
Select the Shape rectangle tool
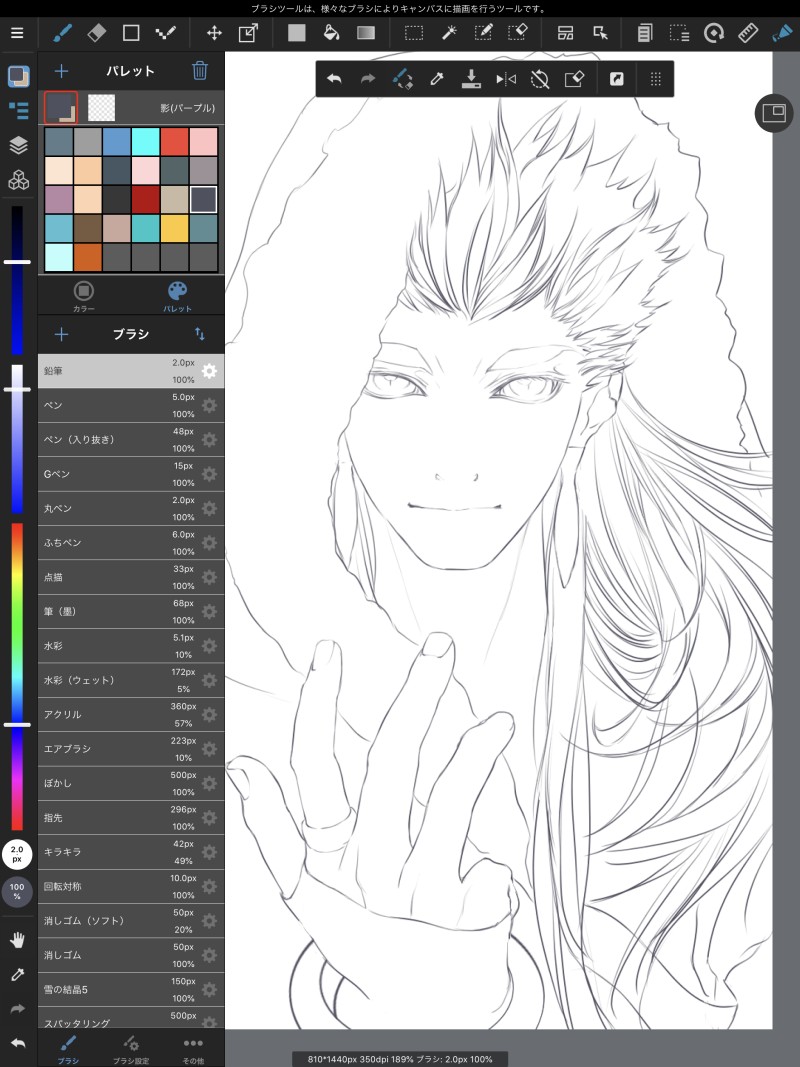coord(131,33)
